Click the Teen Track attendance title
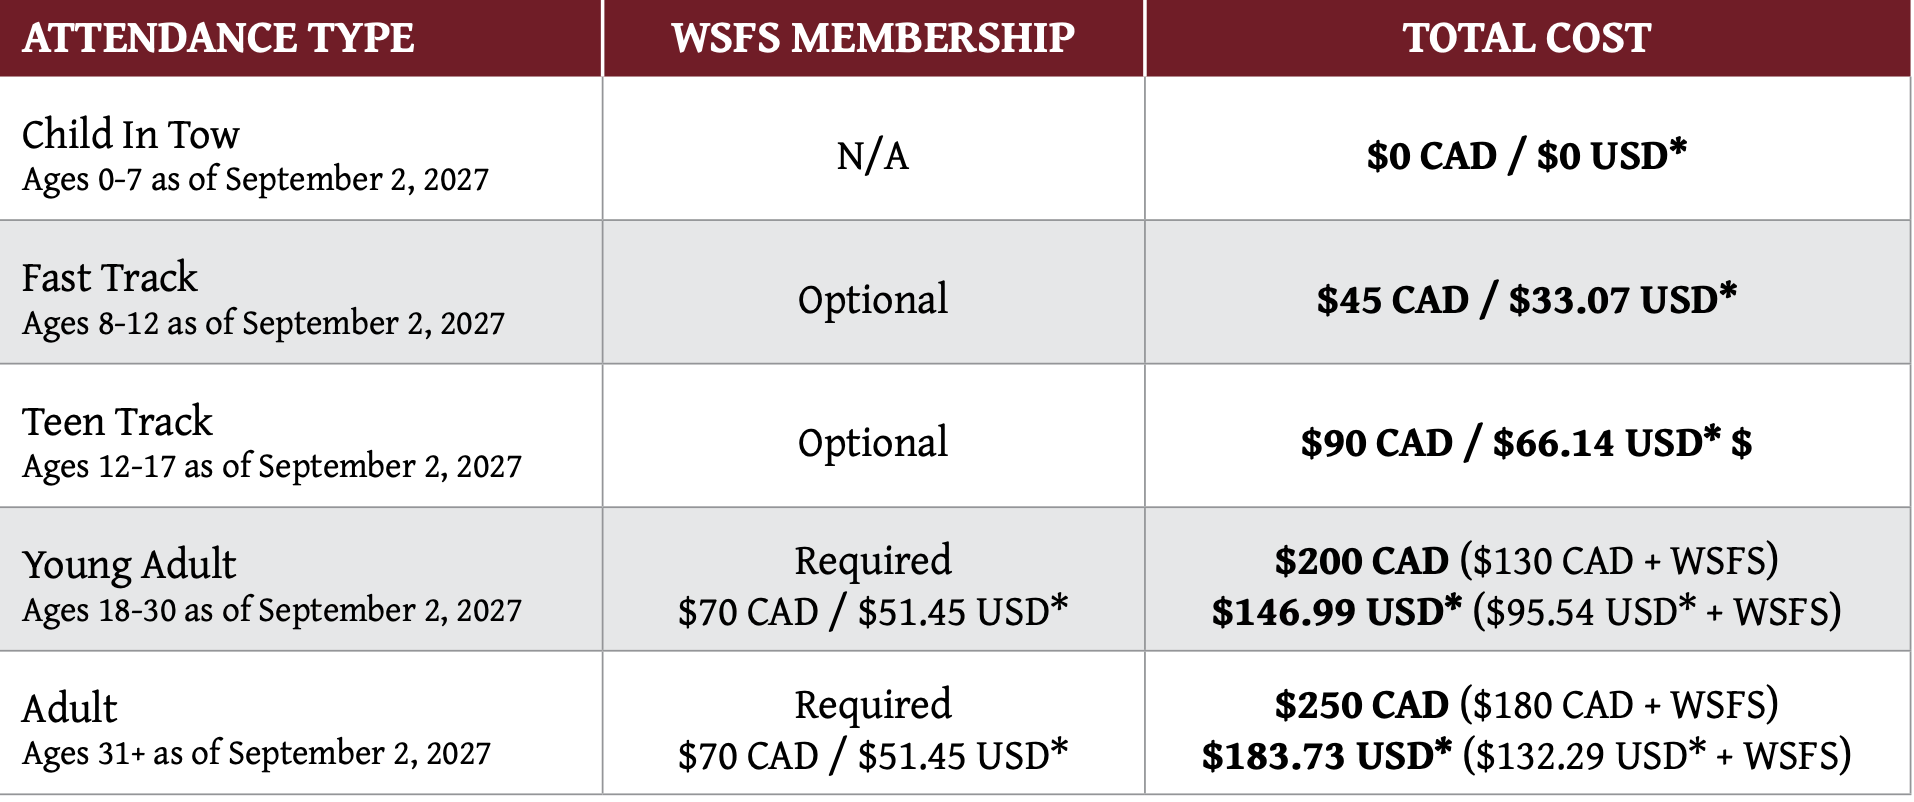This screenshot has width=1914, height=802. [x=118, y=422]
